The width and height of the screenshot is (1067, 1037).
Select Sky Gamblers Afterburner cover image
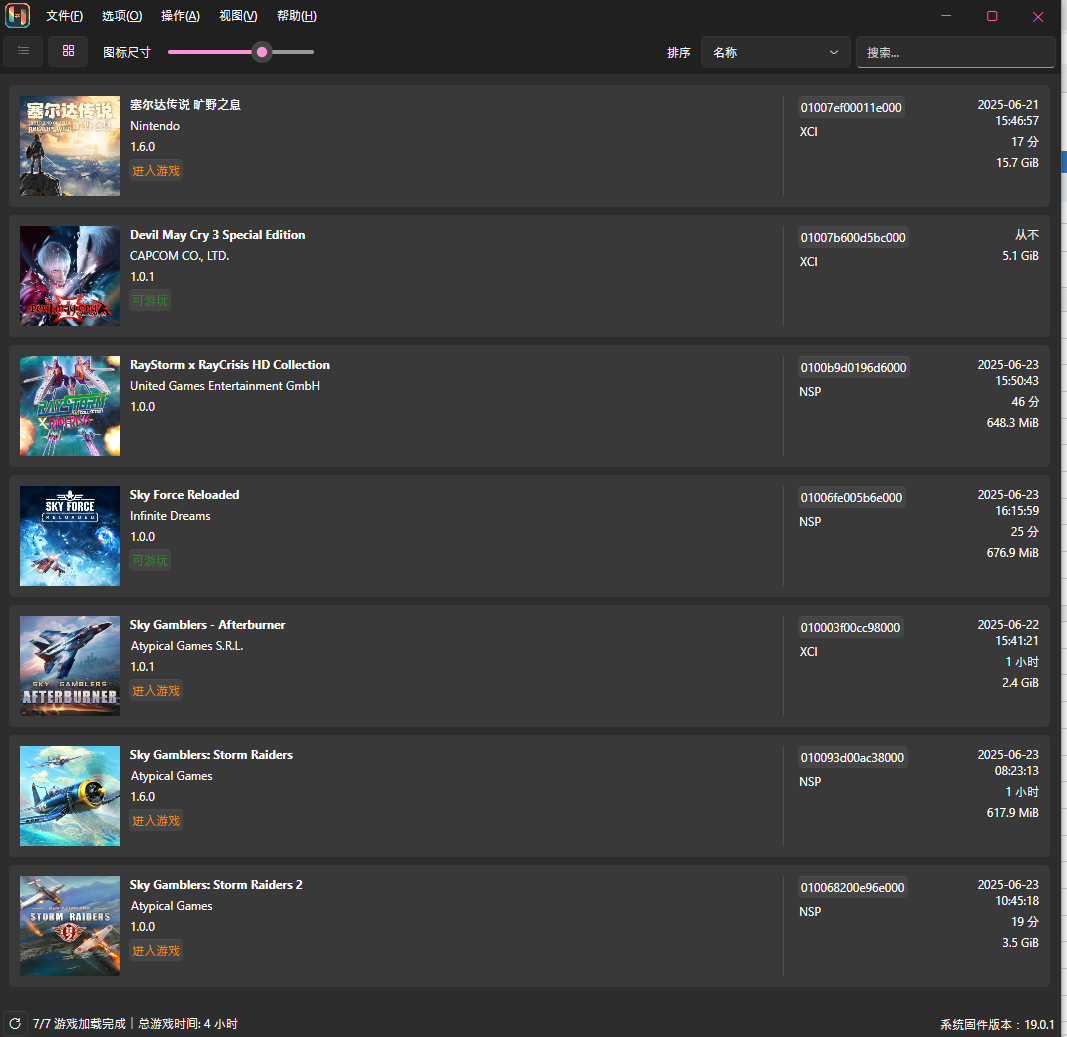(70, 665)
